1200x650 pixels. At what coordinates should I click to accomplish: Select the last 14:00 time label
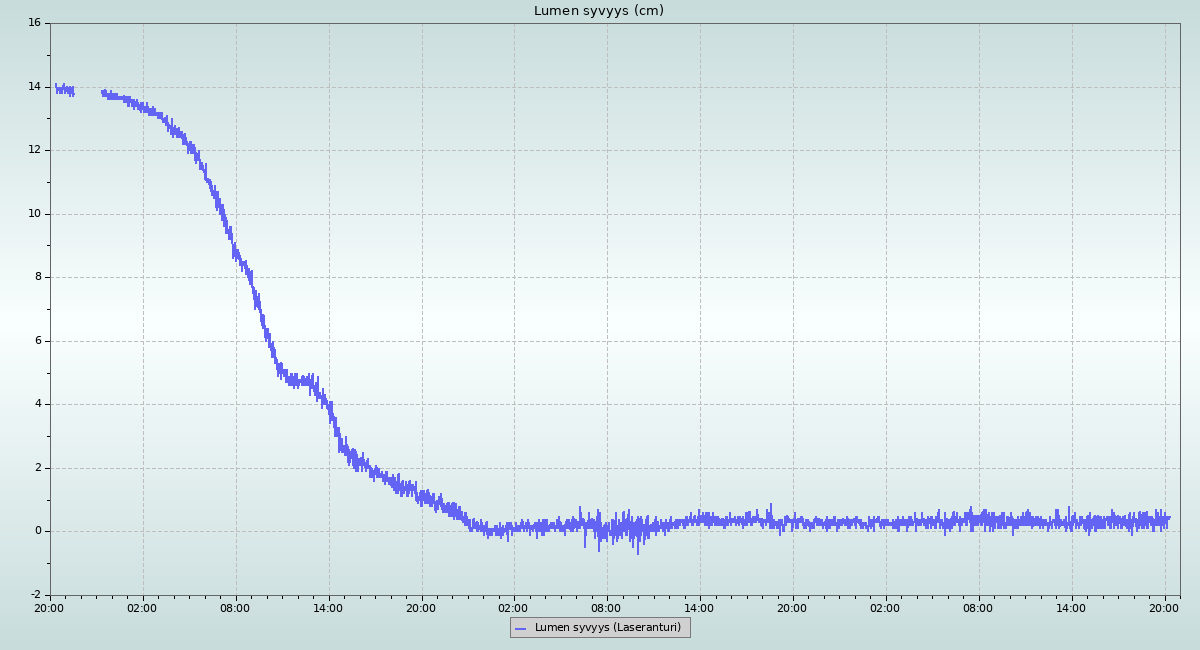point(1071,607)
